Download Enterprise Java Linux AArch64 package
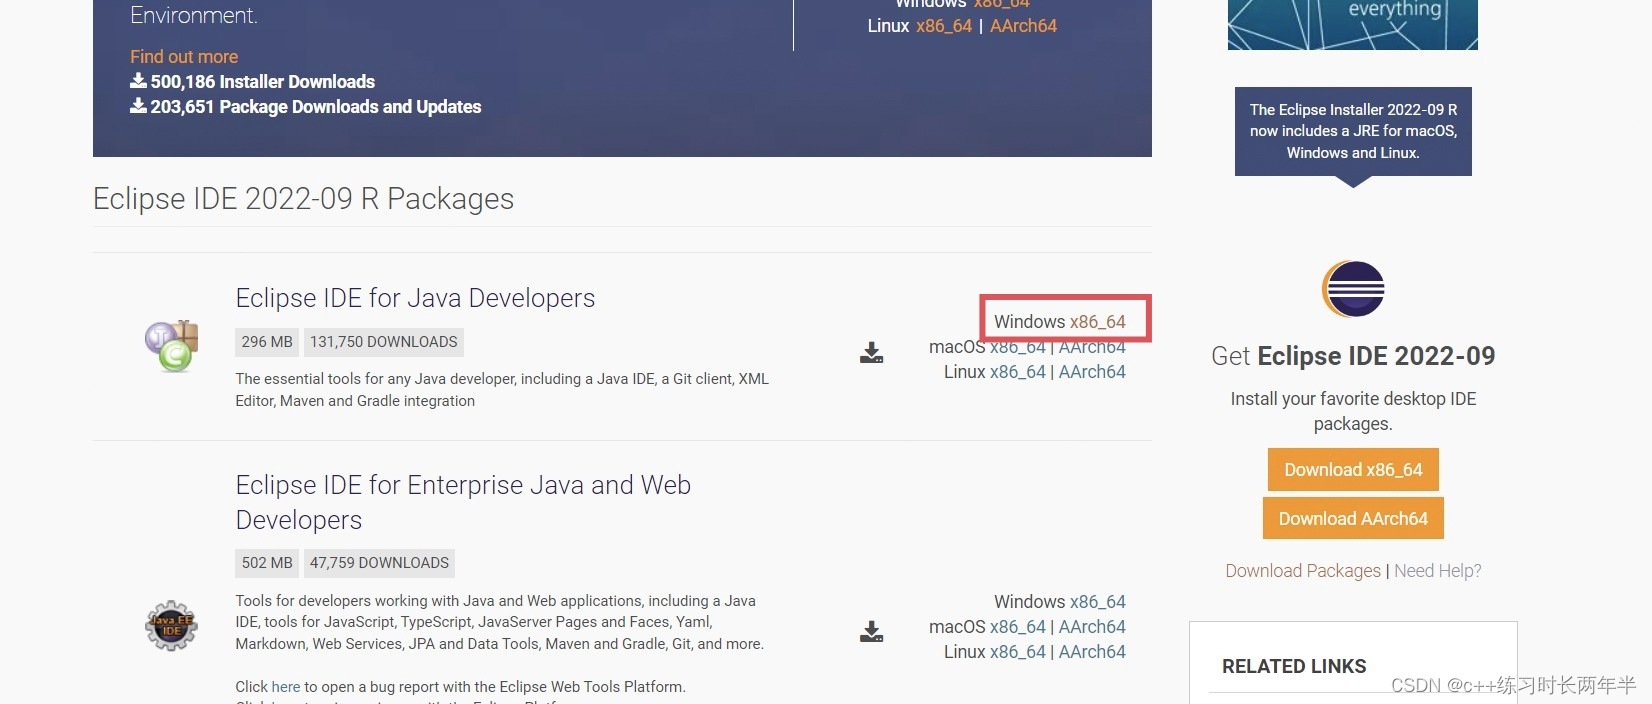This screenshot has height=704, width=1652. pos(1092,652)
